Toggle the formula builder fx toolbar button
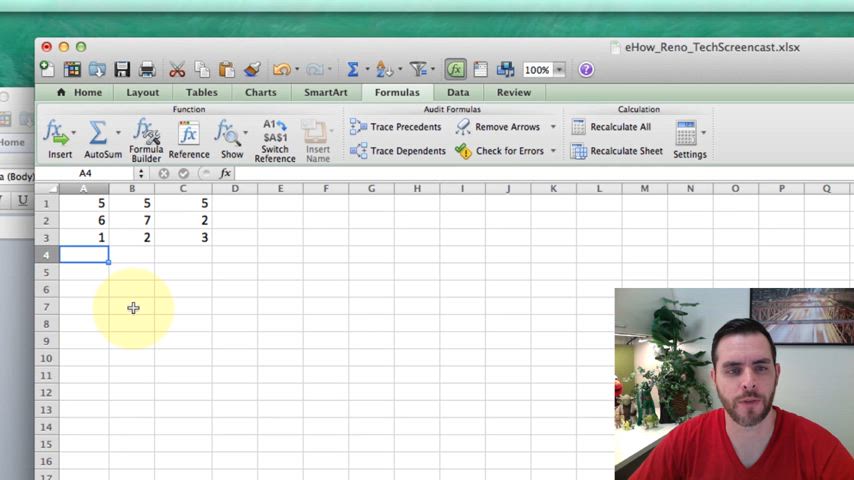 (456, 70)
